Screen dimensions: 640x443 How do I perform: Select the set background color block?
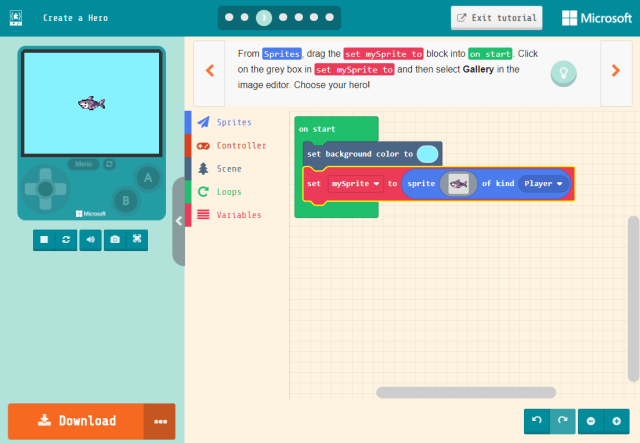[359, 154]
